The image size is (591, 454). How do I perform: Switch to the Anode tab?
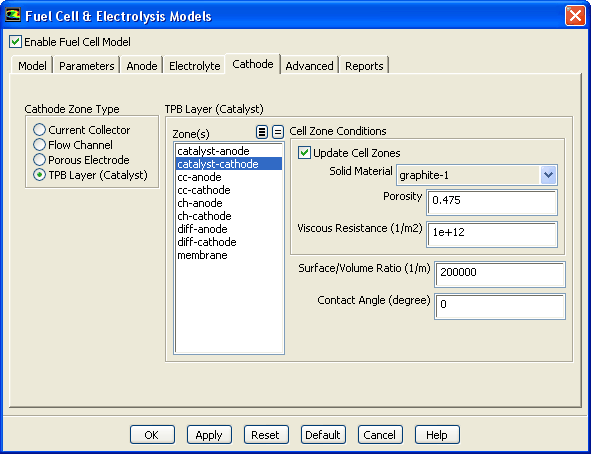142,66
